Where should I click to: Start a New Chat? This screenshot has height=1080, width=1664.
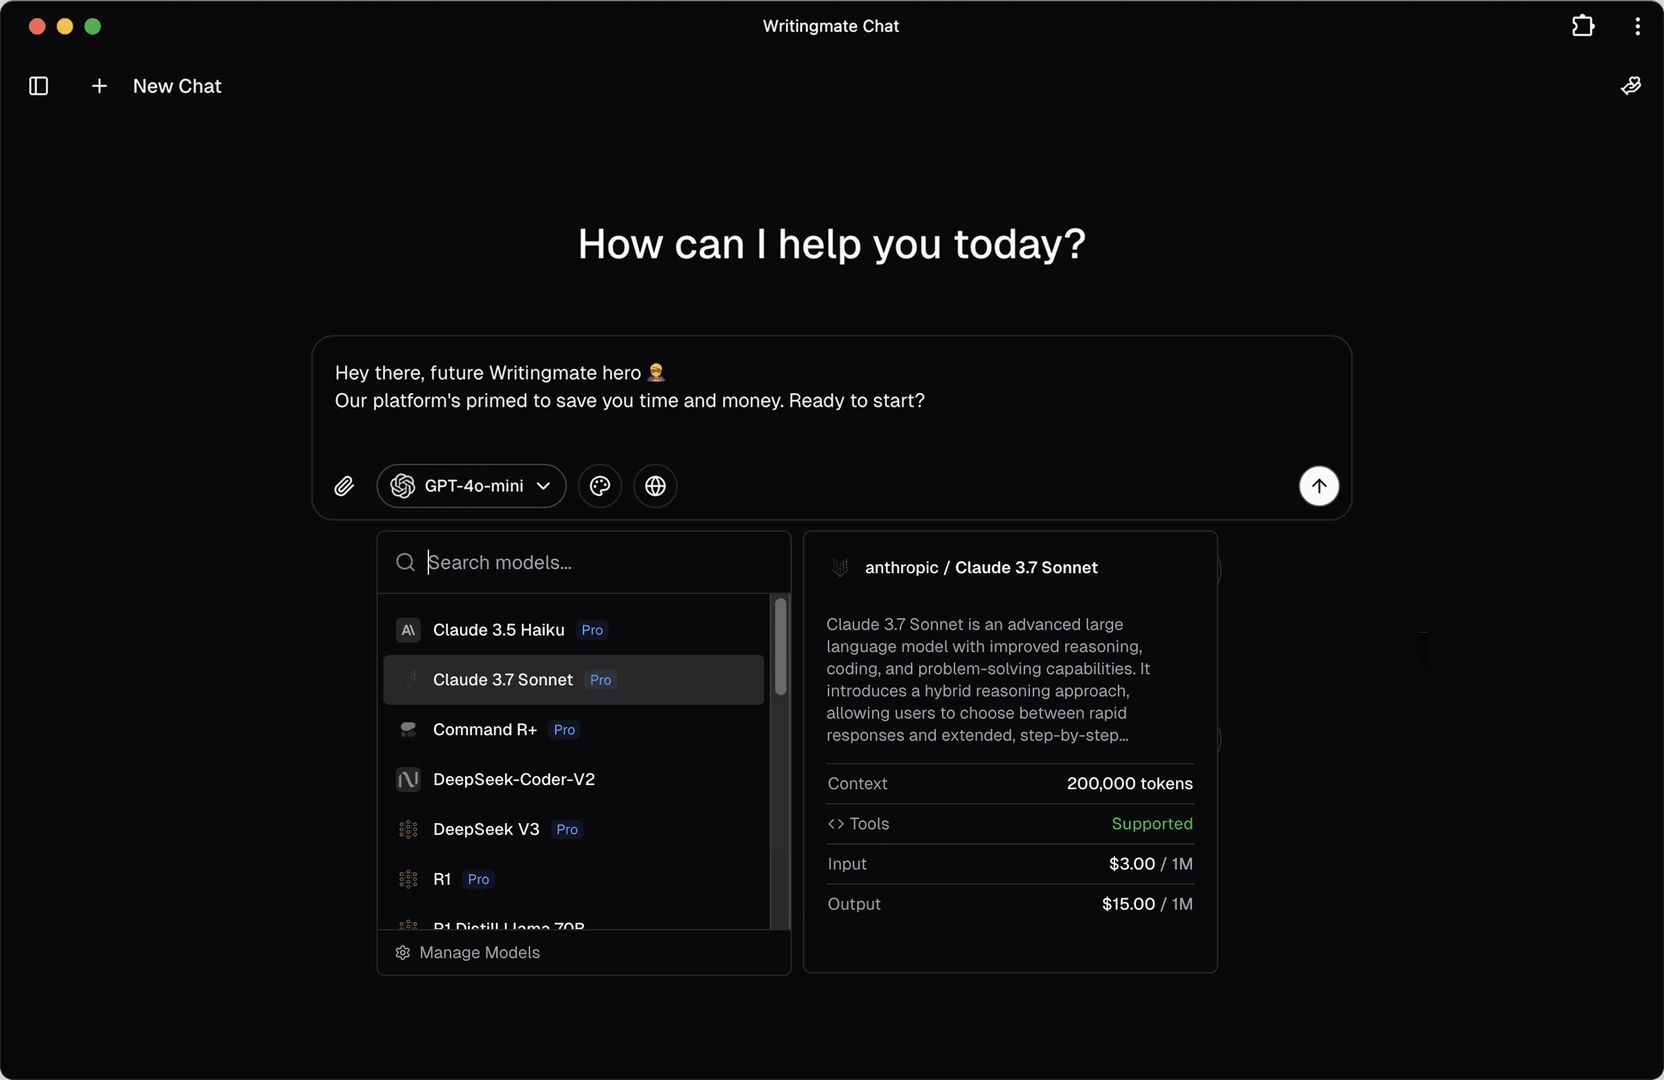coord(176,86)
